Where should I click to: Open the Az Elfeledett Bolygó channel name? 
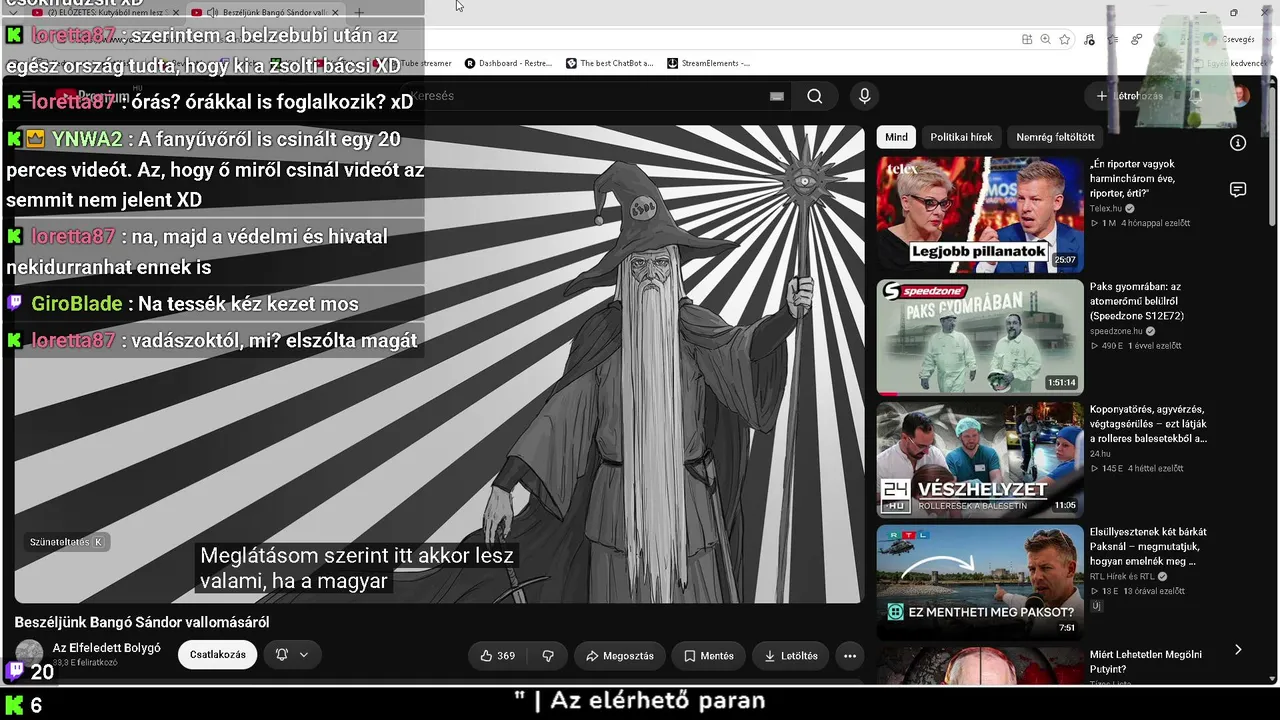tap(106, 648)
